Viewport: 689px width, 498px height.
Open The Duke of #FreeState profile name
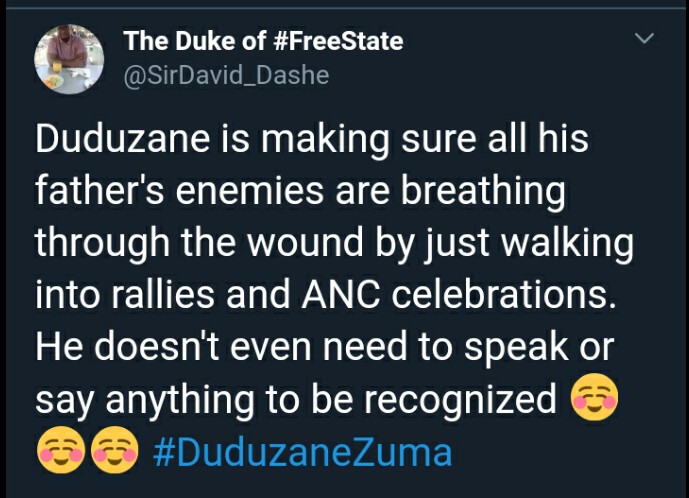pos(263,41)
